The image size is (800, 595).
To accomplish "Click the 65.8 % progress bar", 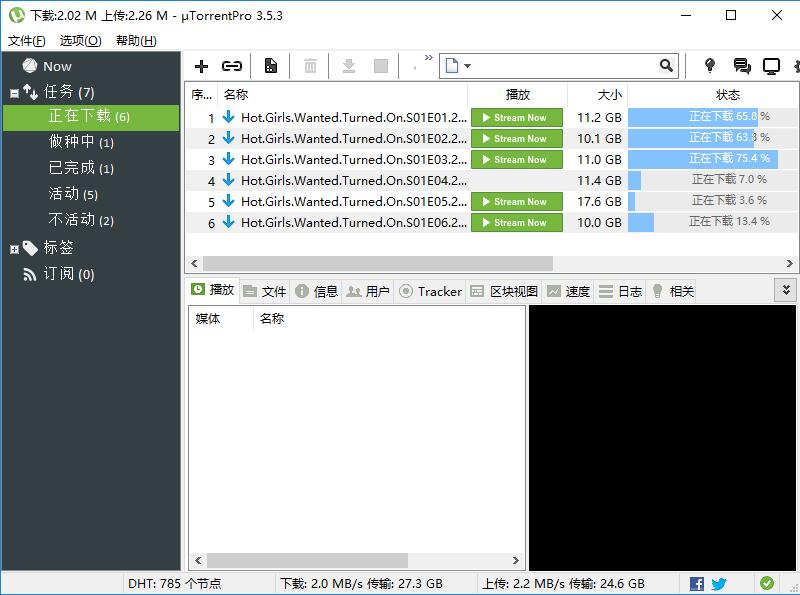I will (713, 117).
